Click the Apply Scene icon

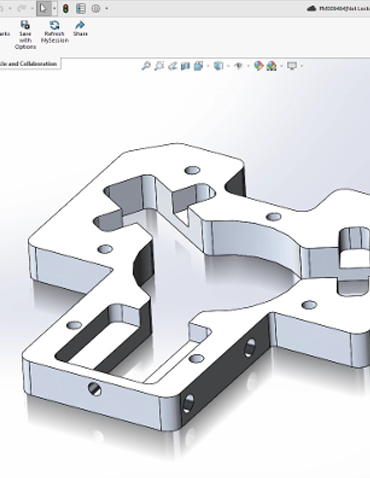coord(272,66)
